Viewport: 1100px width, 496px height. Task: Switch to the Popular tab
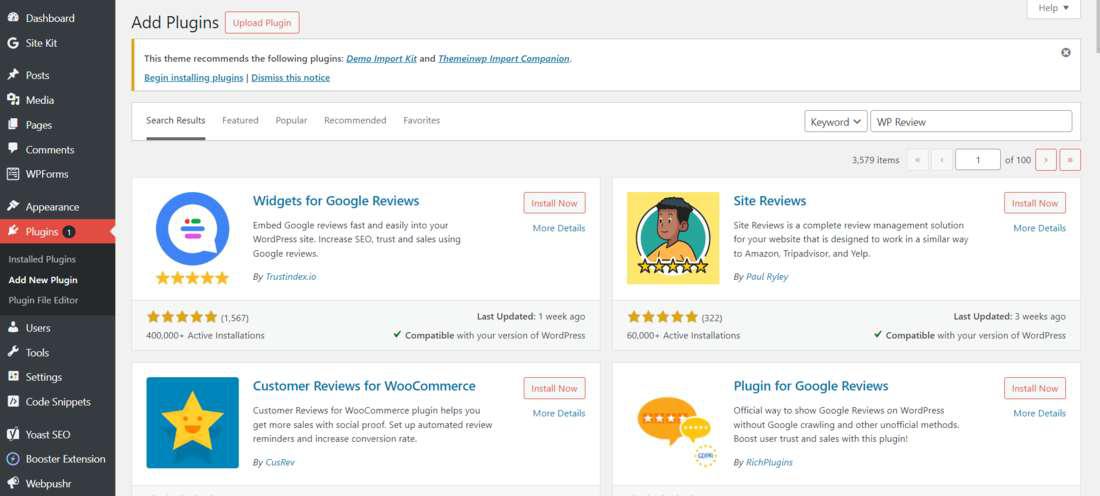point(291,120)
